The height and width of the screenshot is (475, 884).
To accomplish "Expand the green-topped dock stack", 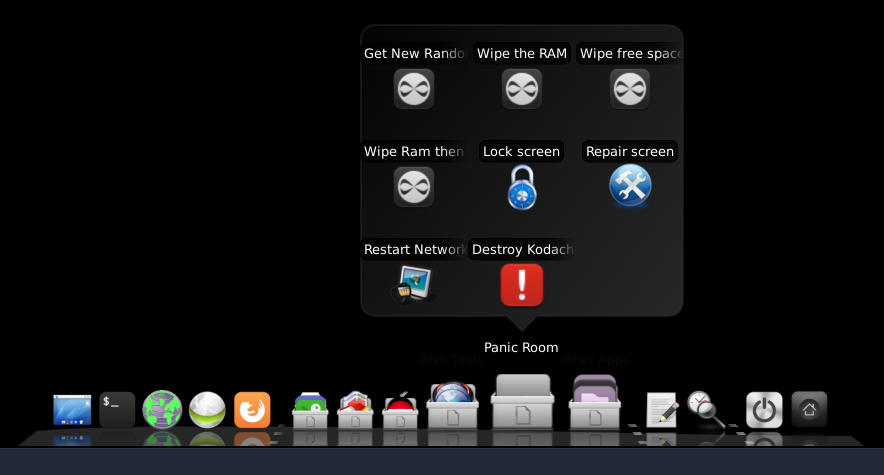I will coord(310,410).
